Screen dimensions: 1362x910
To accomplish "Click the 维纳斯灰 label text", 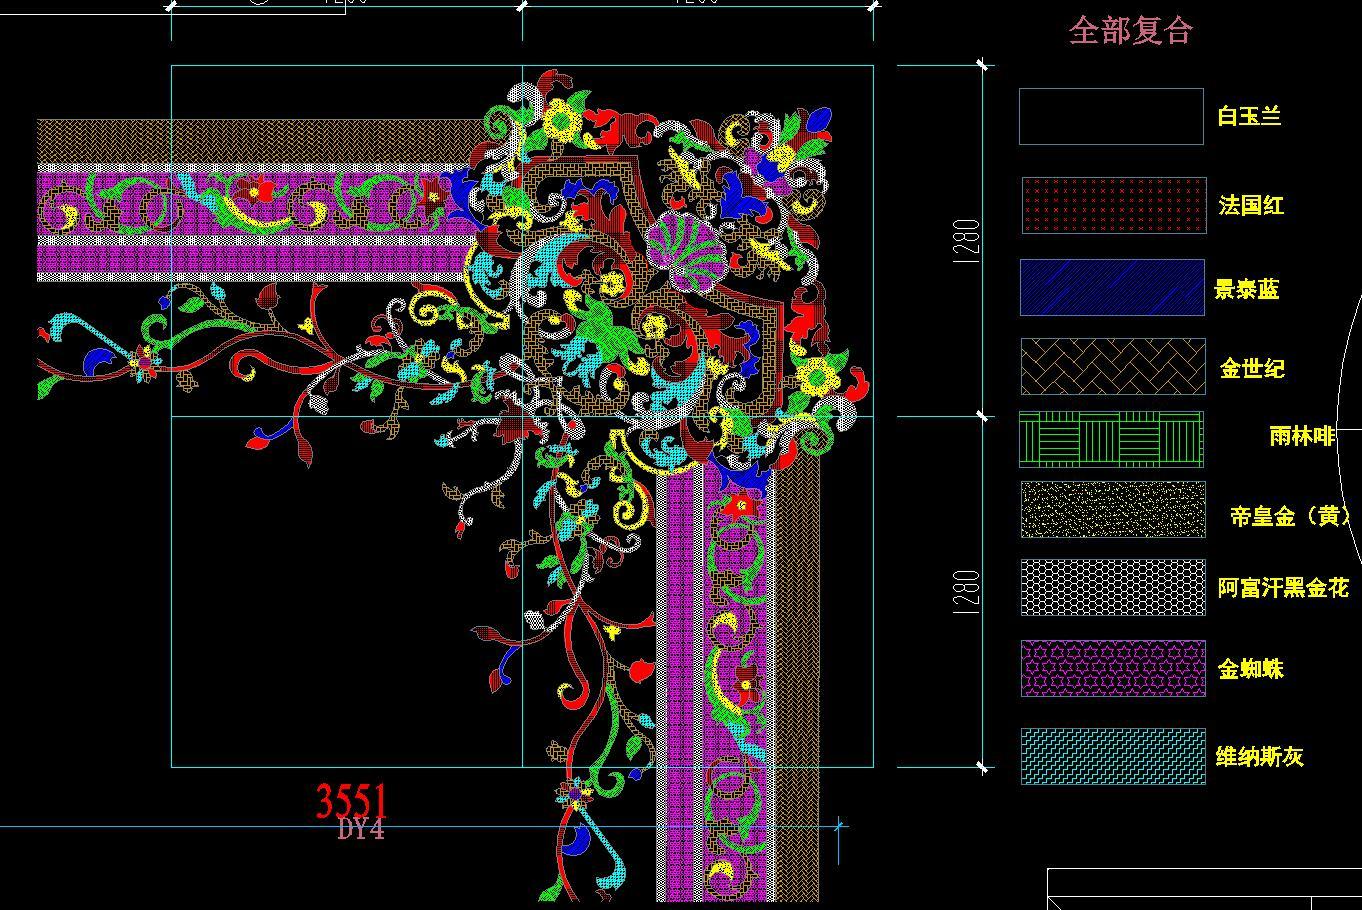I will pyautogui.click(x=1260, y=757).
